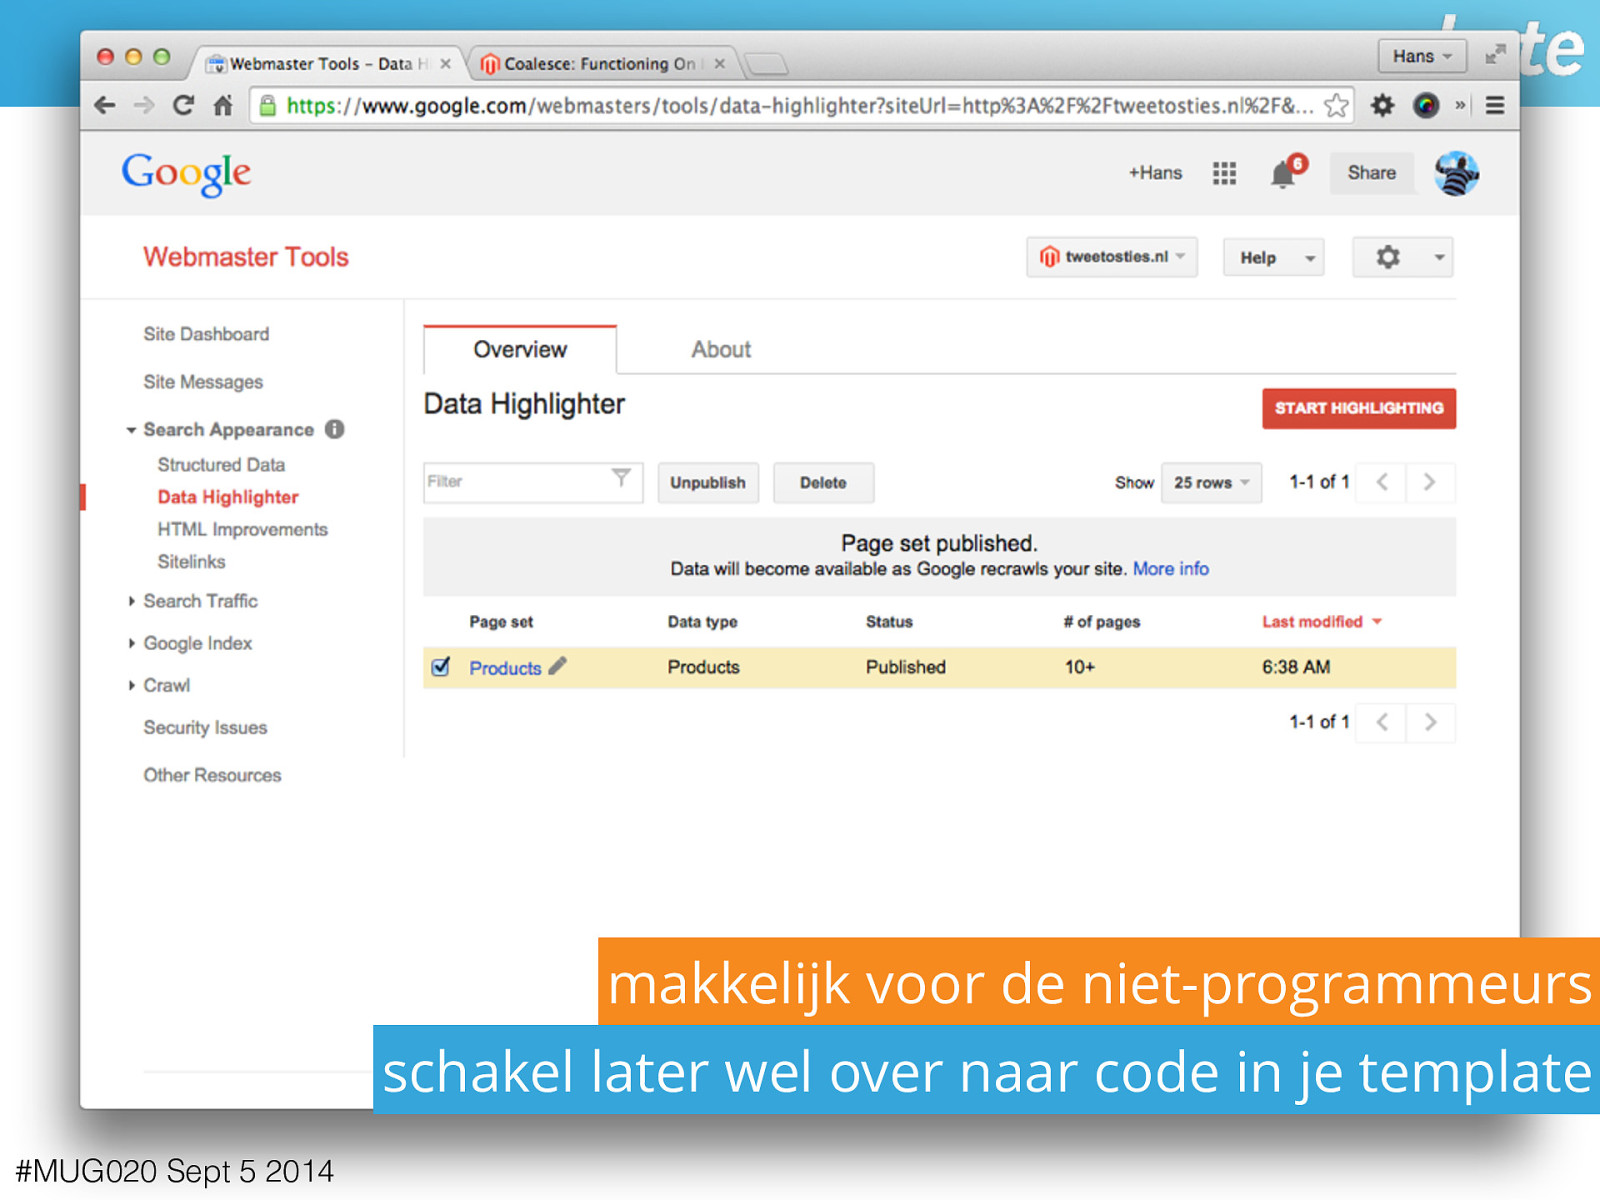
Task: Toggle fullscreen with the window expand icon
Action: pyautogui.click(x=1495, y=55)
